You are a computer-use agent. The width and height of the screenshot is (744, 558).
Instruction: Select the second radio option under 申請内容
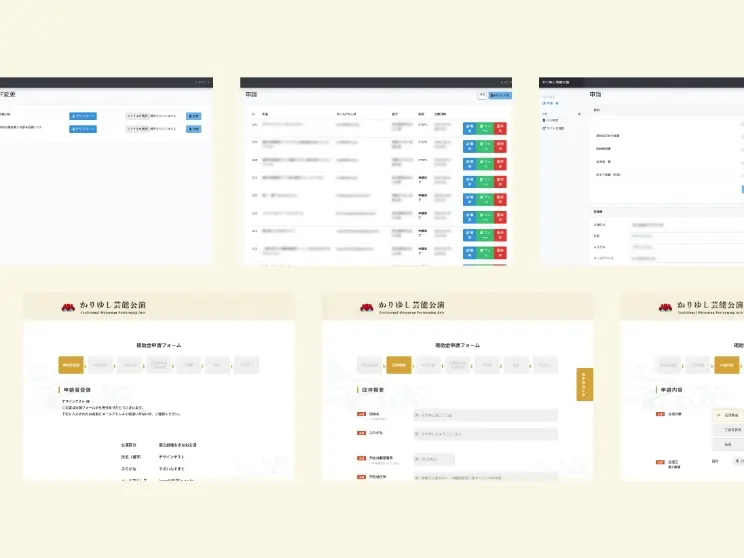coord(728,429)
